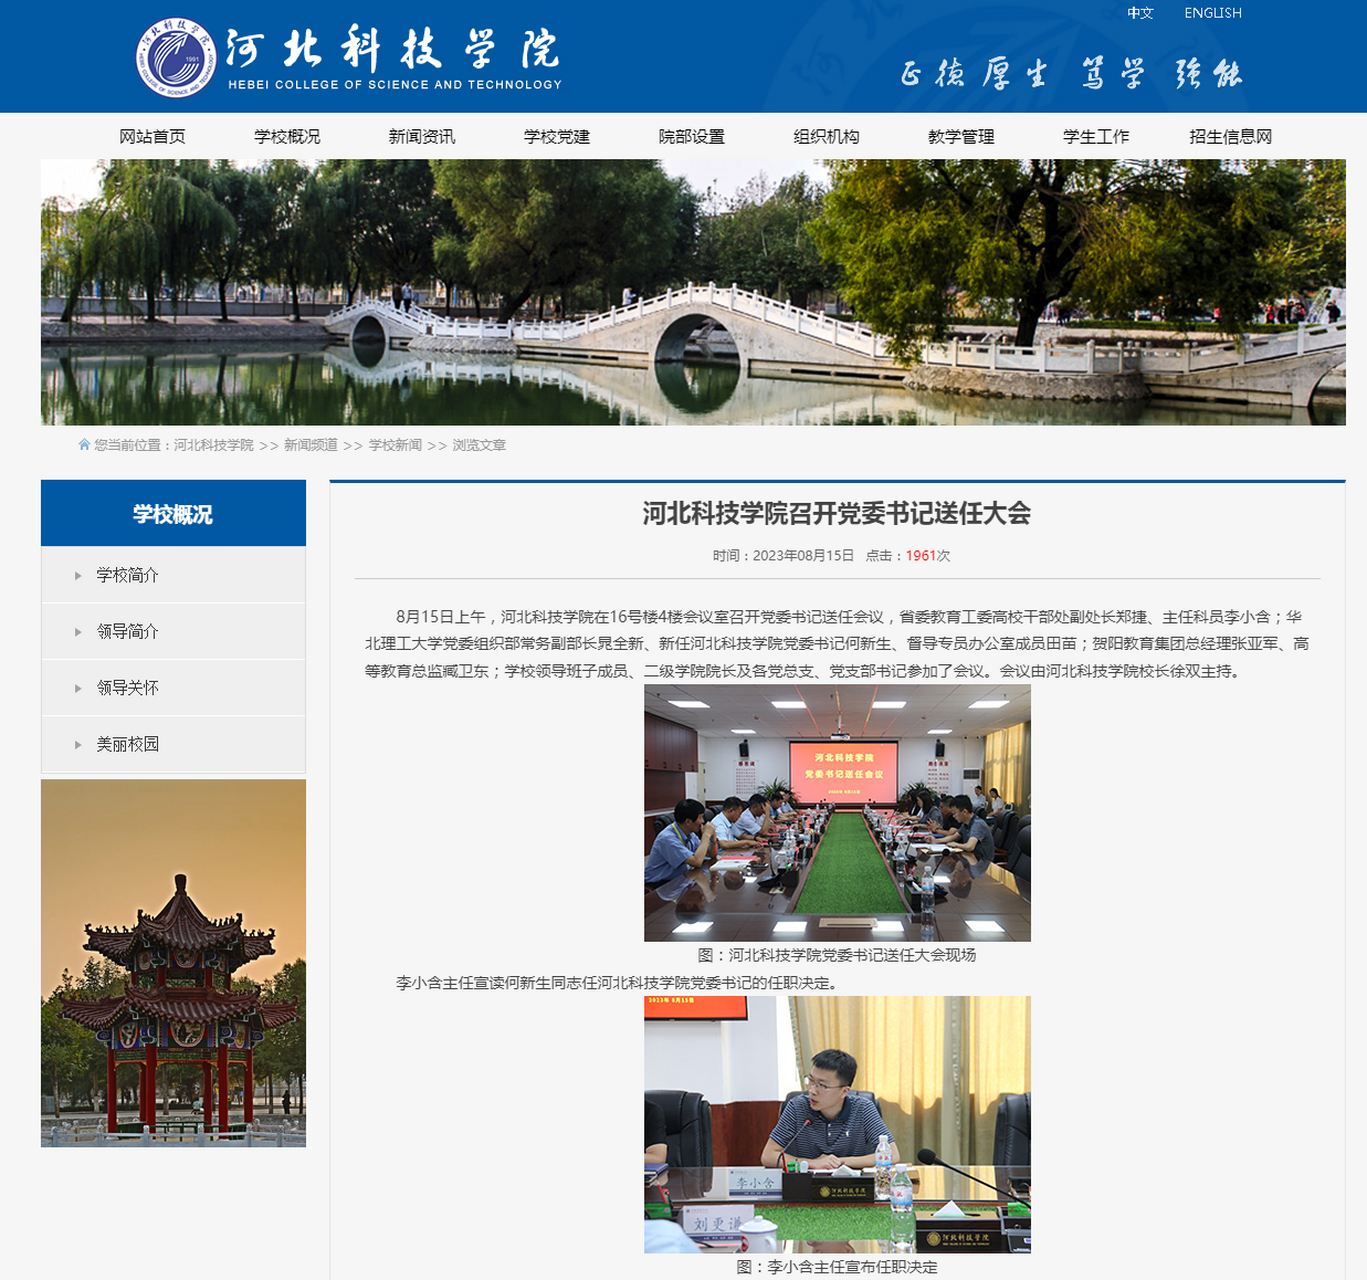The width and height of the screenshot is (1367, 1280).
Task: Switch to the 新闻资讯 menu section
Action: (x=421, y=136)
